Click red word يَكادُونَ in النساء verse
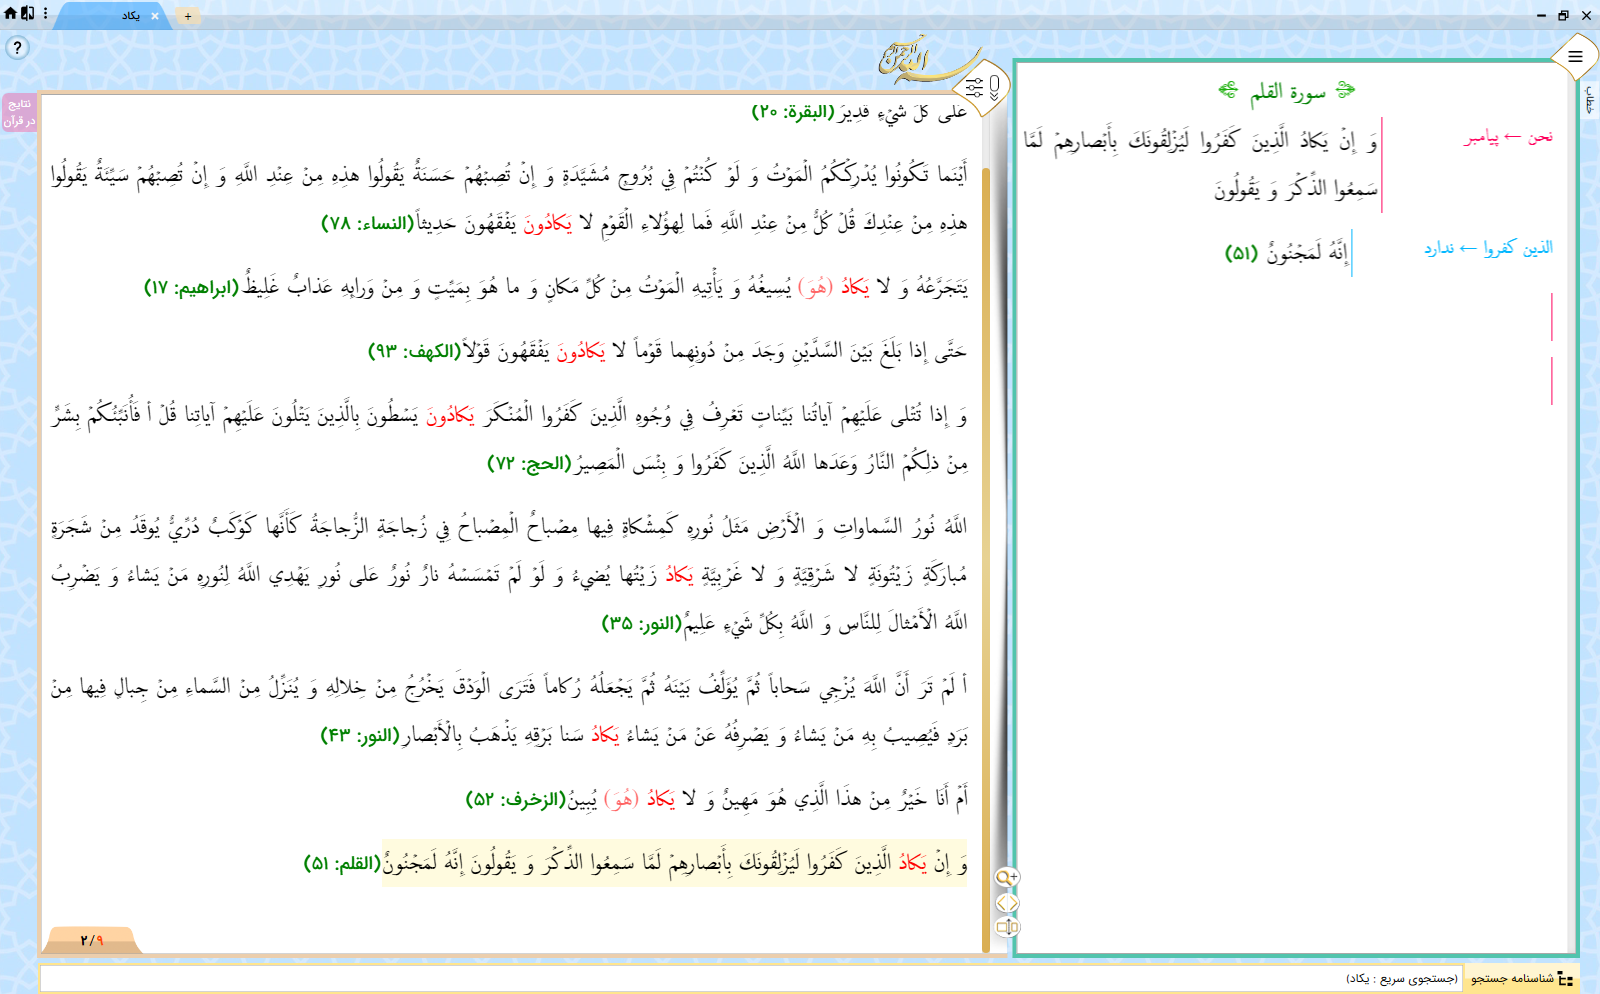Screen dimensions: 1600x994 [x=548, y=223]
